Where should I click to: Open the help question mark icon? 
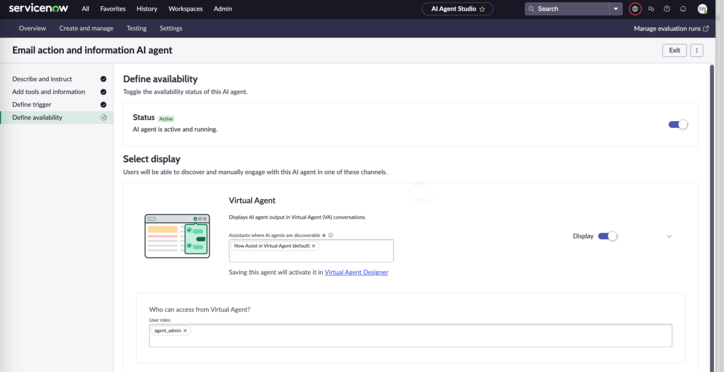[x=667, y=9]
